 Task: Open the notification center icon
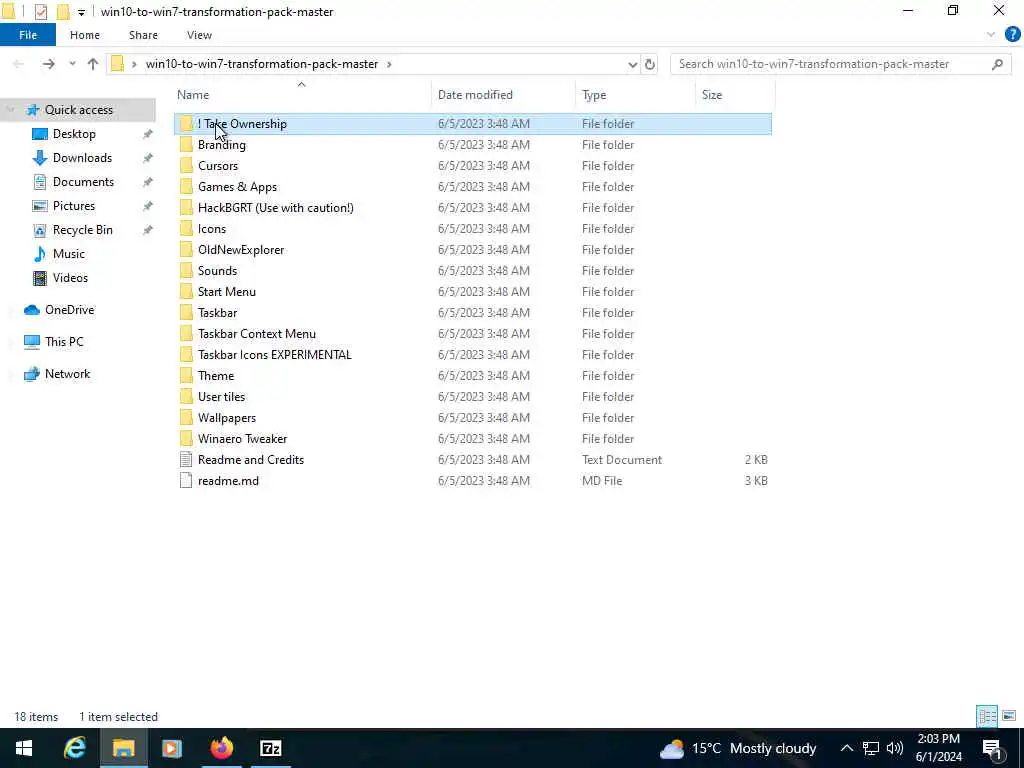(x=991, y=748)
